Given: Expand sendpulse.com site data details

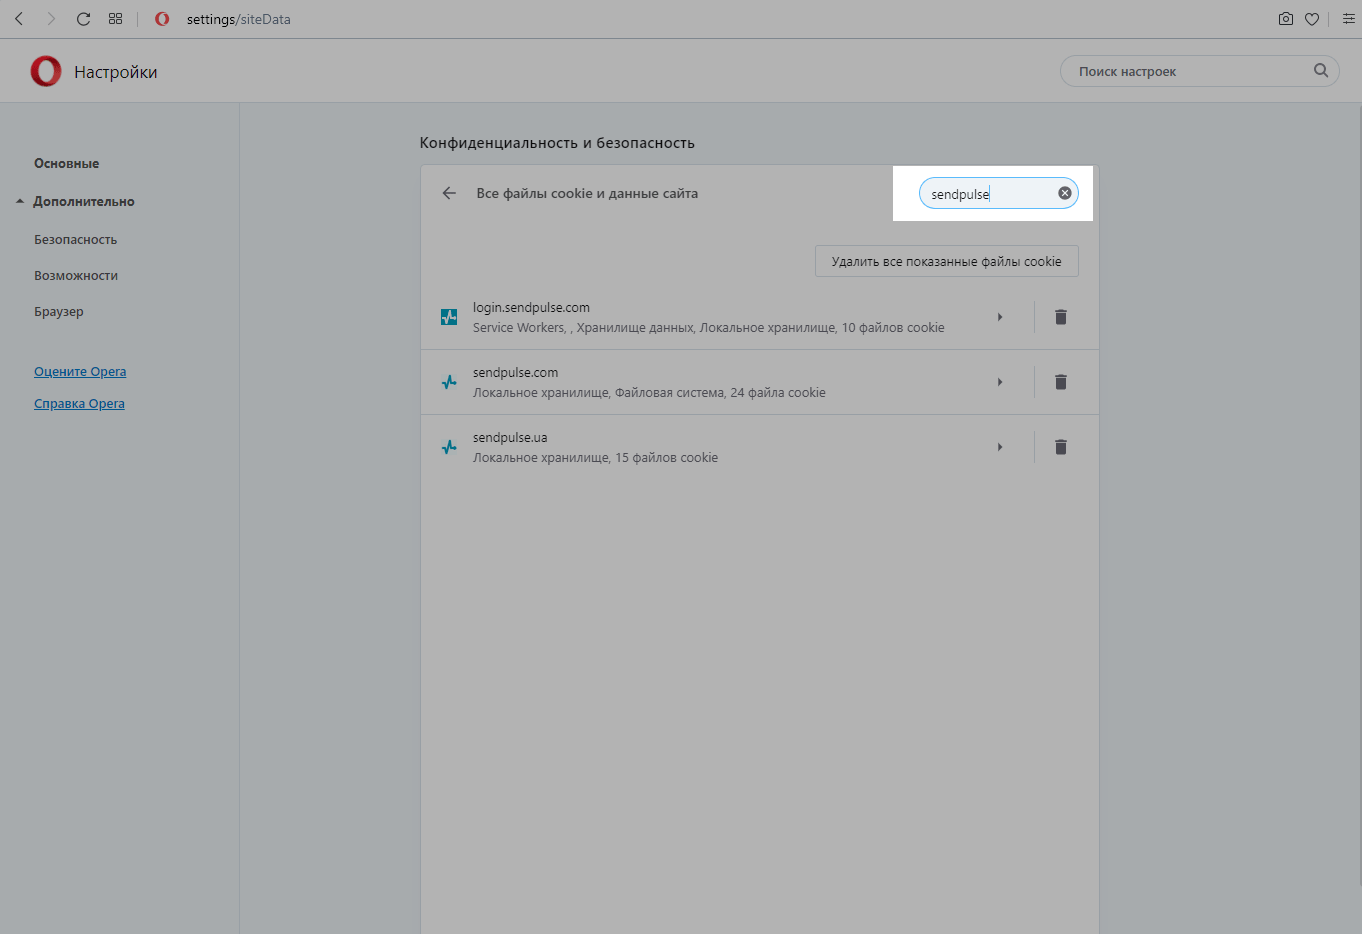Looking at the screenshot, I should pyautogui.click(x=1000, y=382).
